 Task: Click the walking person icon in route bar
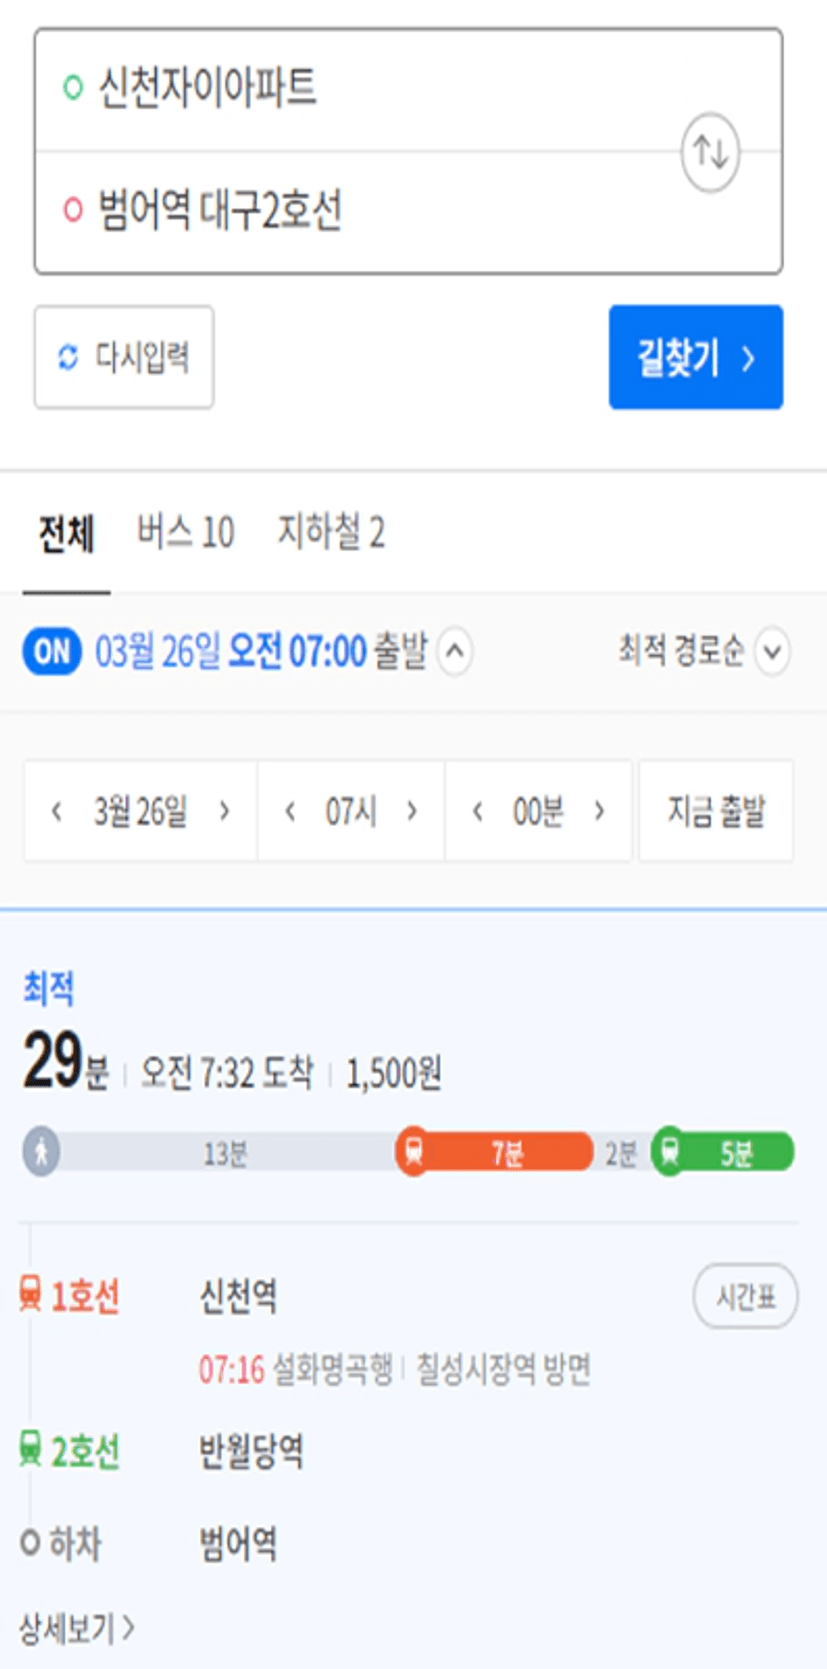(41, 1152)
